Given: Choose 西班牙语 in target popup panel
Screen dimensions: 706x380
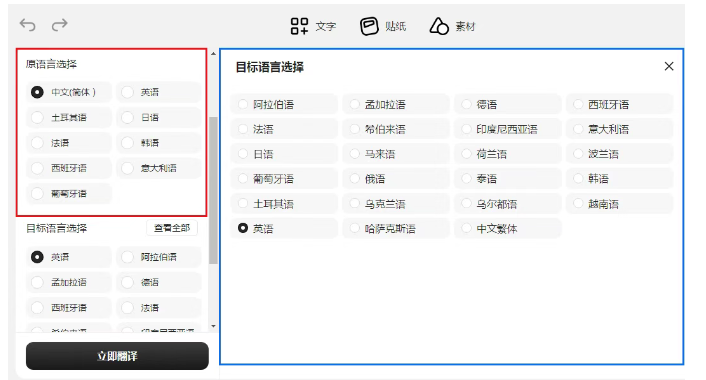Looking at the screenshot, I should click(619, 104).
